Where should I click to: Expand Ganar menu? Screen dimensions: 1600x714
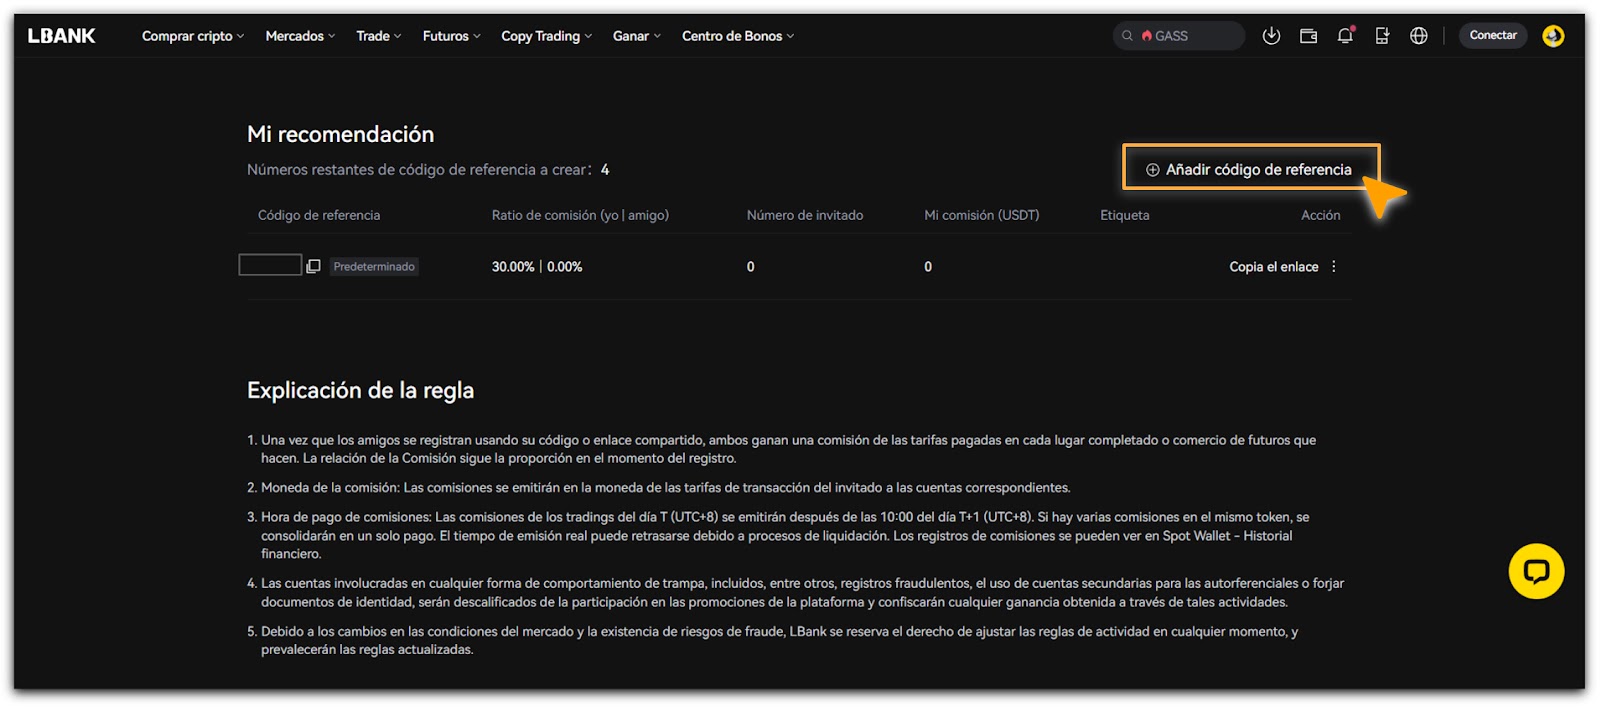637,36
